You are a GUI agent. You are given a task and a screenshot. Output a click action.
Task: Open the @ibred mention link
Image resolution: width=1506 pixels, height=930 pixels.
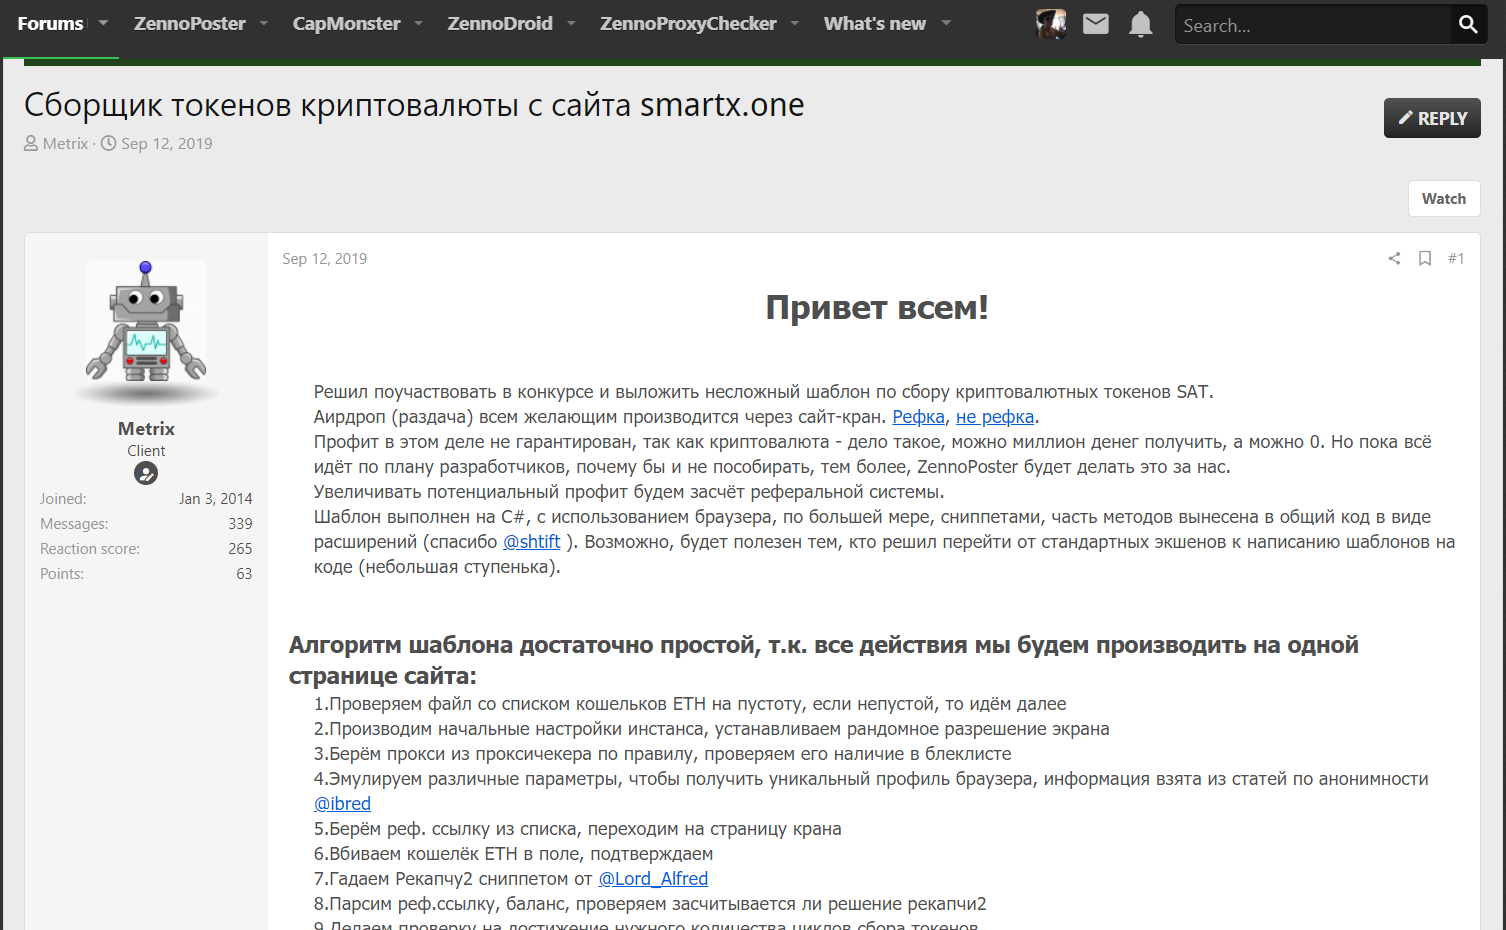(342, 804)
